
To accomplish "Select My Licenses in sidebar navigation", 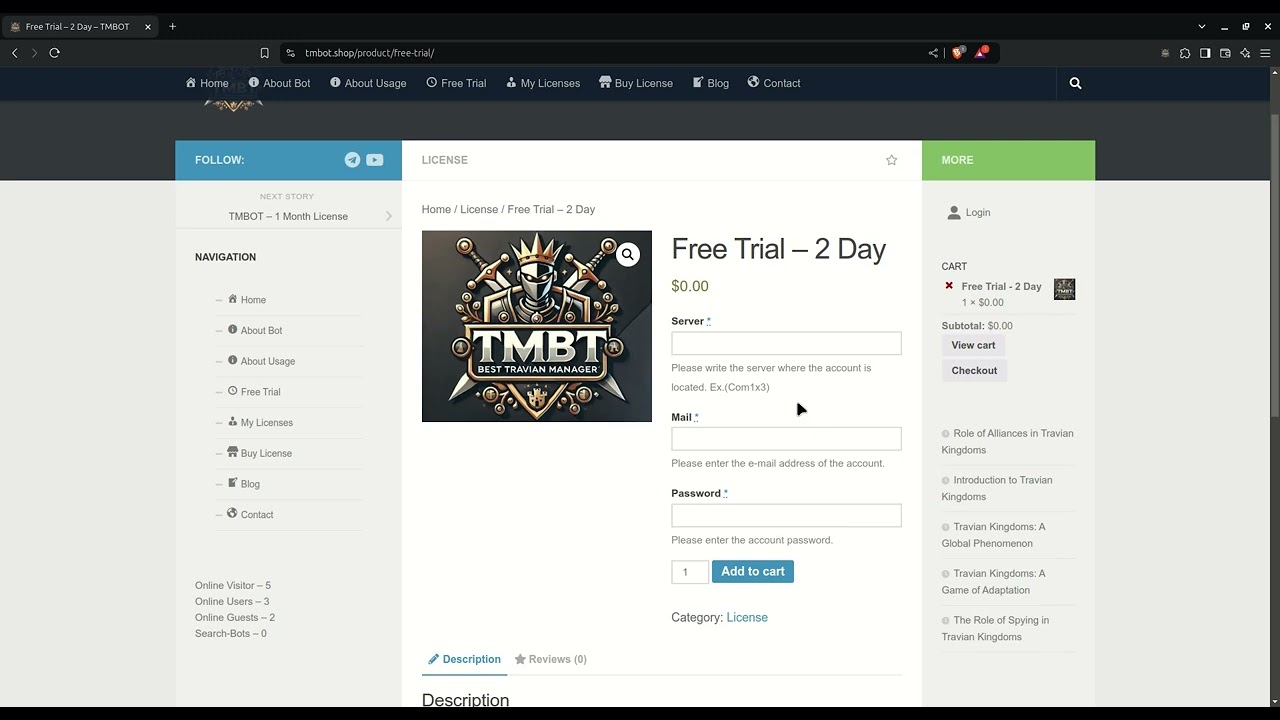I will (x=260, y=422).
